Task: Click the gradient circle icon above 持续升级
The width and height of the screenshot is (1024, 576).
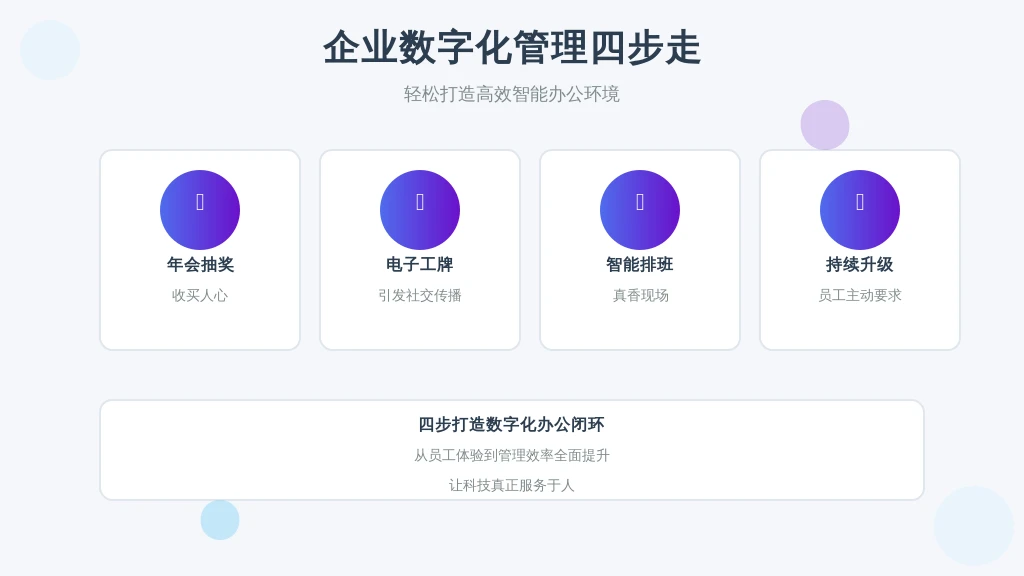Action: tap(860, 210)
